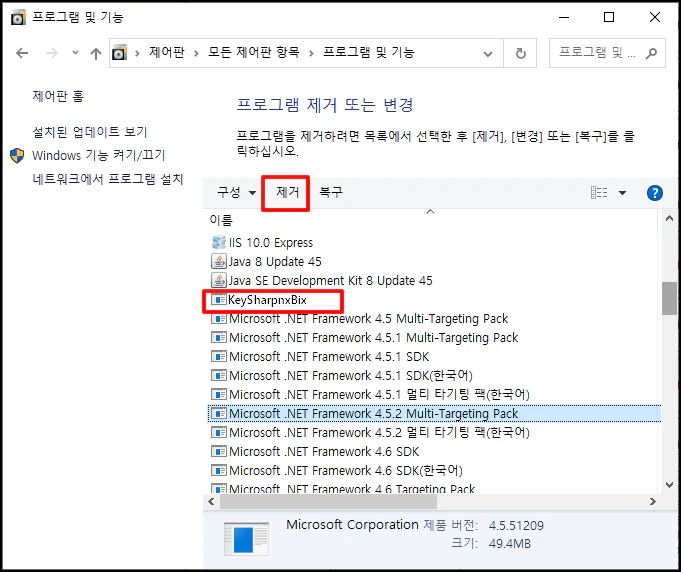Click the 복구 repair button

pyautogui.click(x=331, y=192)
